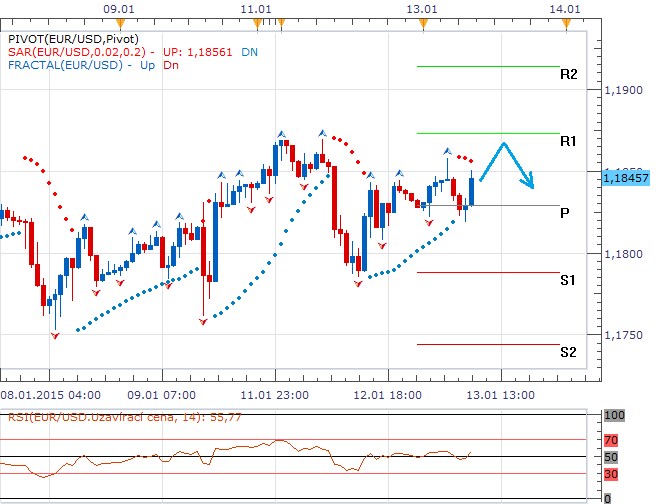
Task: Click the orange date marker under 09.01
Action: (x=118, y=20)
